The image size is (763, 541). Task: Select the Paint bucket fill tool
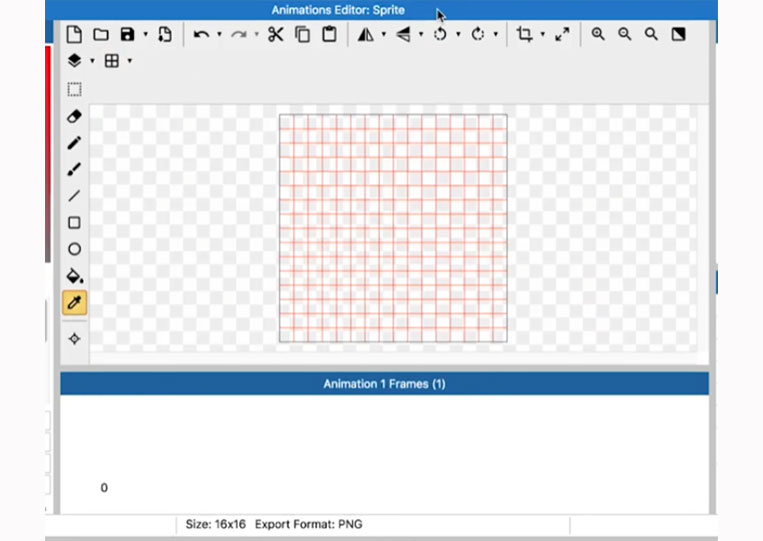point(74,276)
